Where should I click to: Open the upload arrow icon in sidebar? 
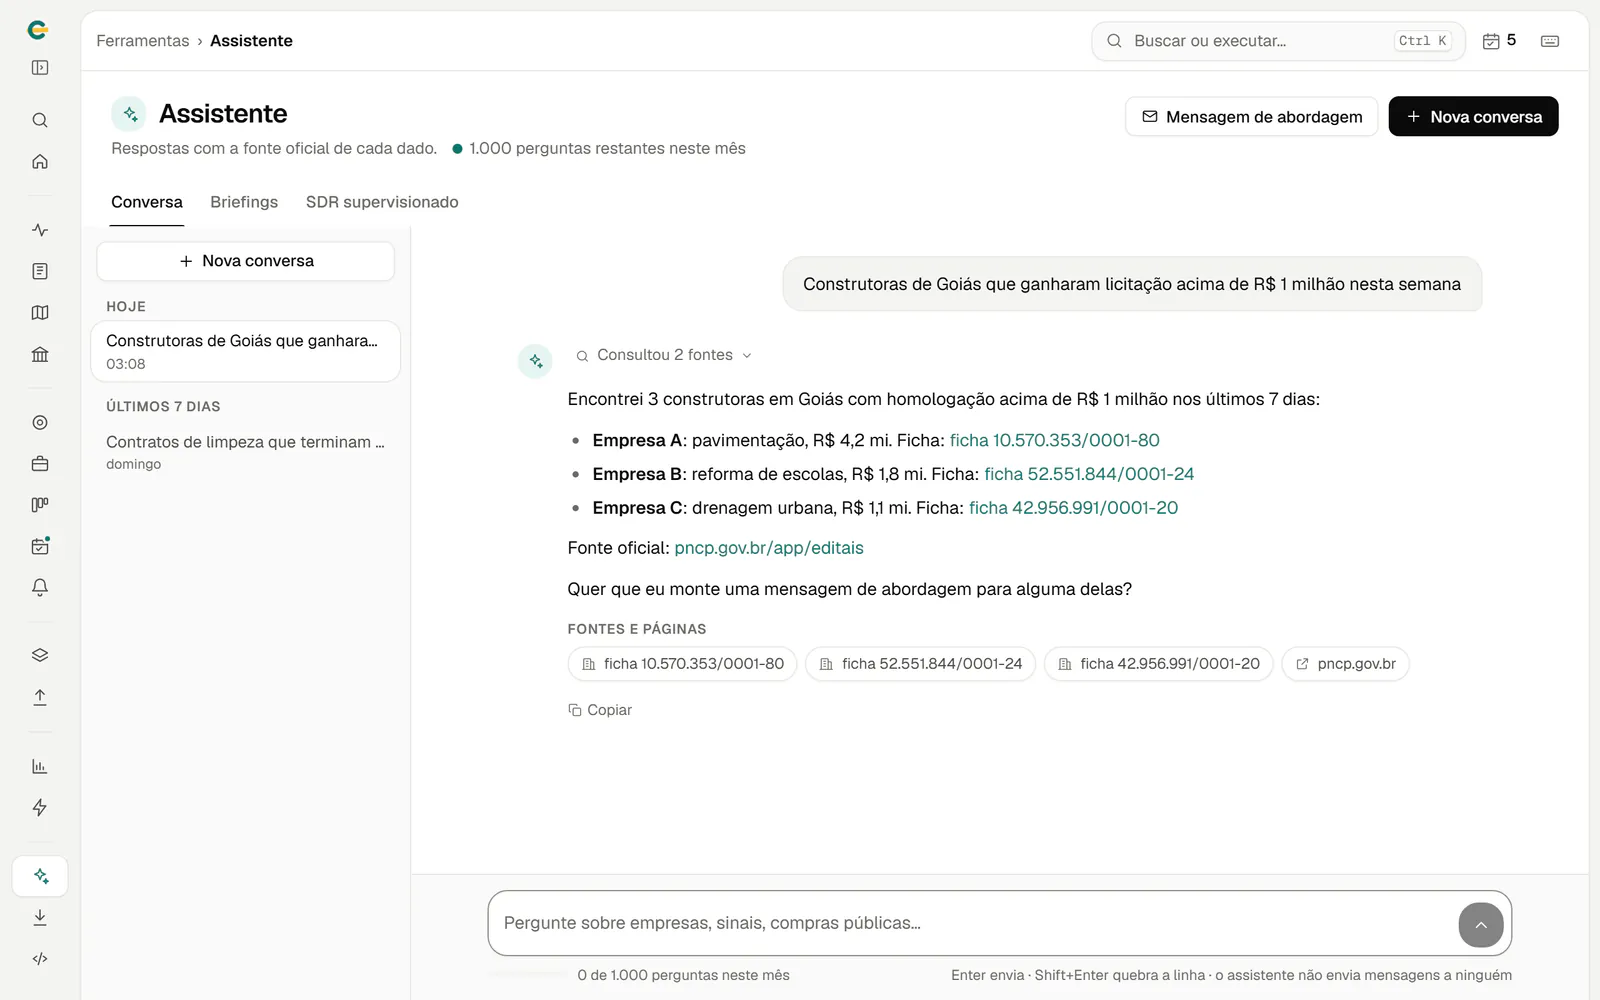click(40, 697)
